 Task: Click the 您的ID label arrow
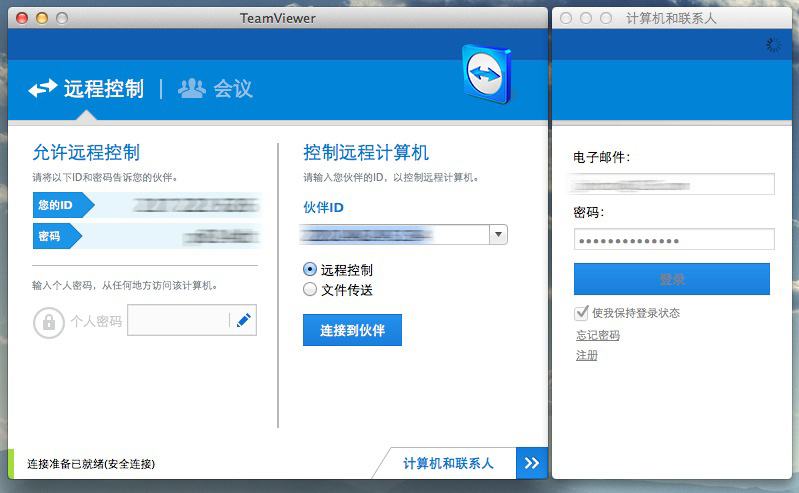click(63, 205)
